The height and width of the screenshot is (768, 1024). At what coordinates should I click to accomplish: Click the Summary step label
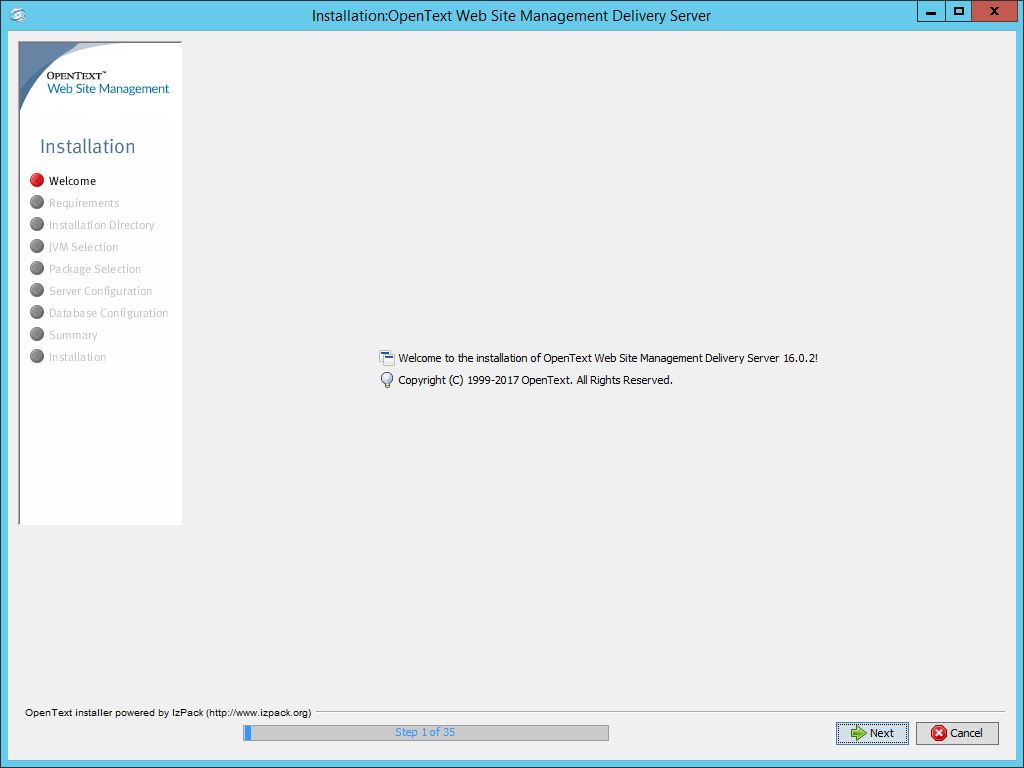tap(73, 335)
